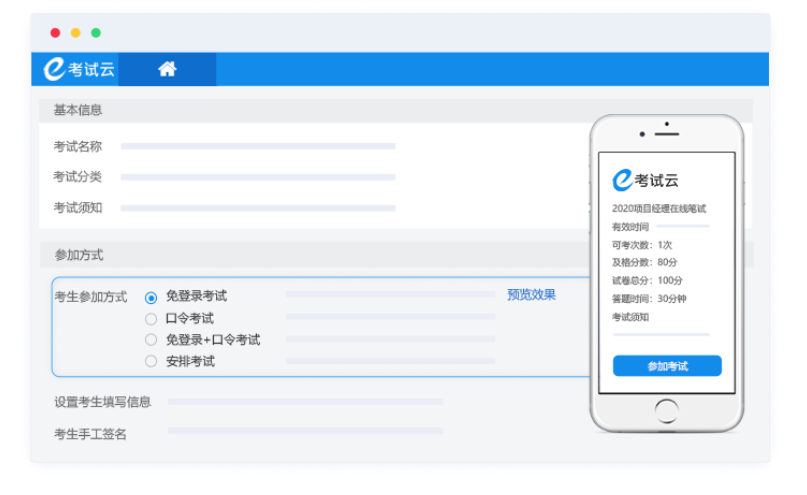Screen dimensions: 807x495
Task: Choose the 免登录+口令考试 radio option
Action: [x=151, y=340]
